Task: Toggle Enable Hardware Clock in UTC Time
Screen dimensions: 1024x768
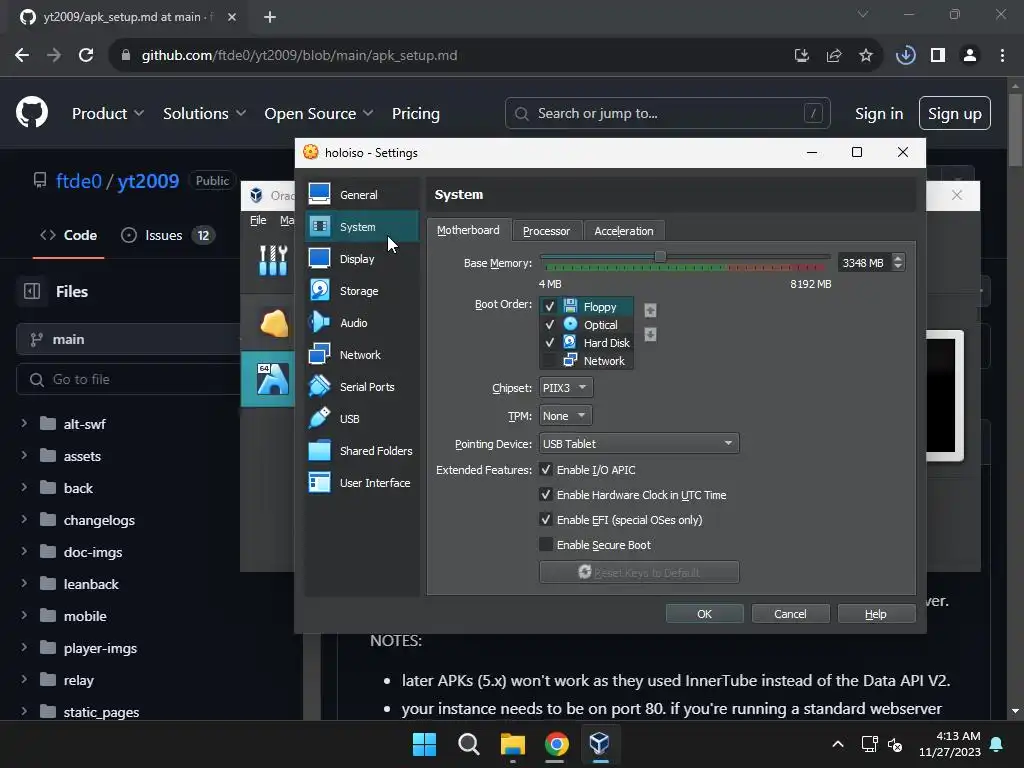Action: point(546,494)
